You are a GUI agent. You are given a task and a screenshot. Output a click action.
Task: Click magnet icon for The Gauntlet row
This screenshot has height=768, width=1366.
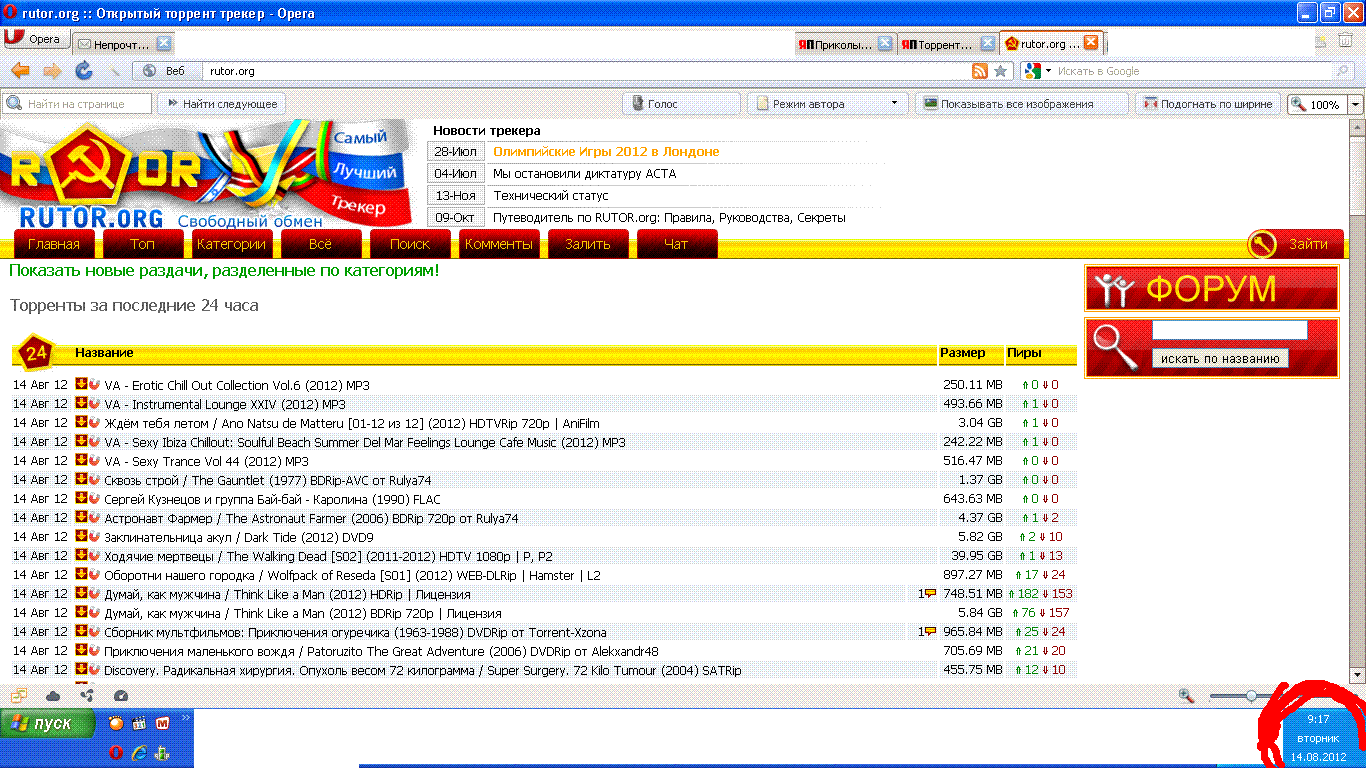pyautogui.click(x=94, y=479)
